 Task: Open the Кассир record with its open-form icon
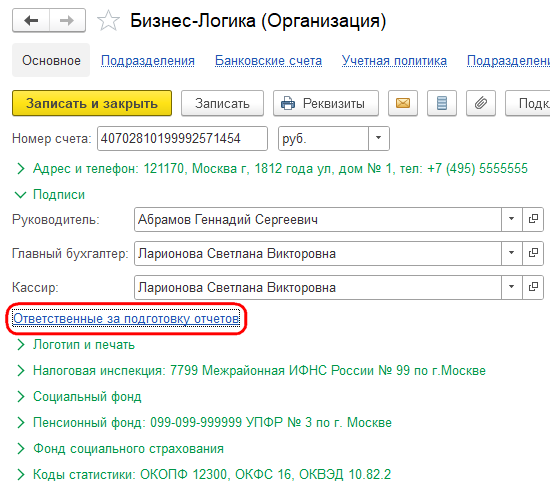pyautogui.click(x=533, y=287)
